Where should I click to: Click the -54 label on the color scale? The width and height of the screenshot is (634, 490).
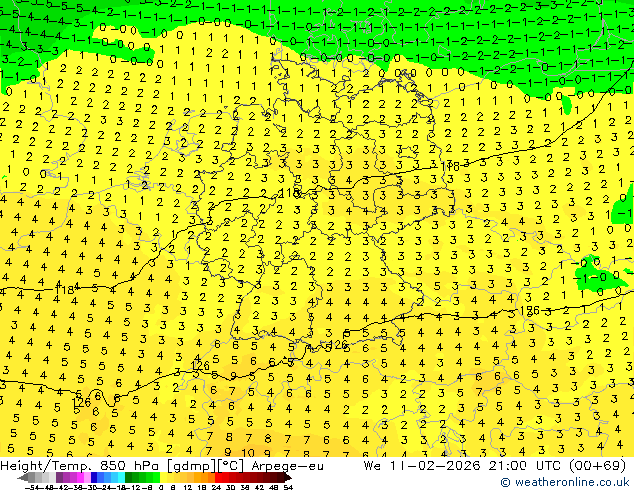coord(32,487)
